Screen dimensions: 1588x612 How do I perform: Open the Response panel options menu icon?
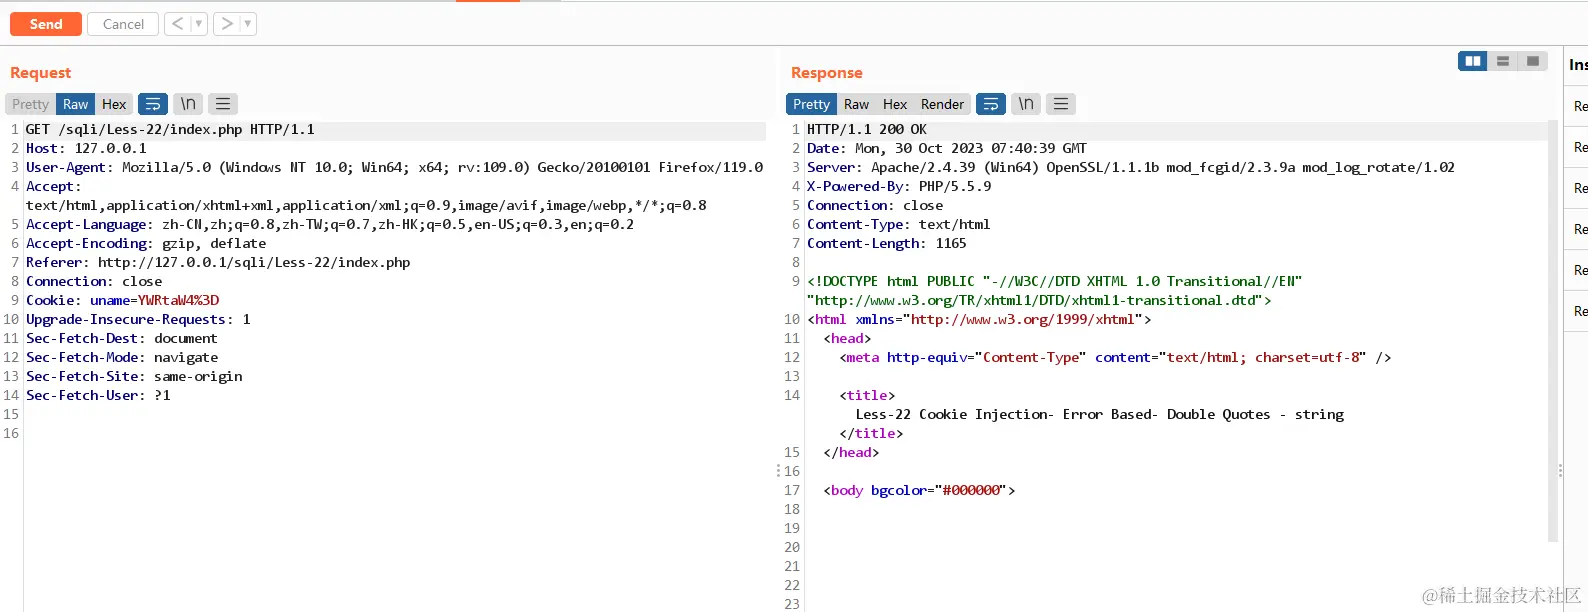coord(1061,104)
